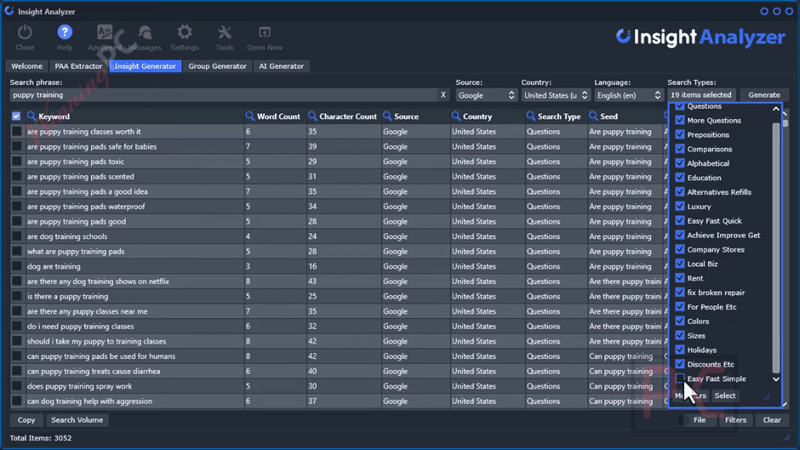Screen dimensions: 800x450
Task: Click the File button
Action: (x=699, y=420)
